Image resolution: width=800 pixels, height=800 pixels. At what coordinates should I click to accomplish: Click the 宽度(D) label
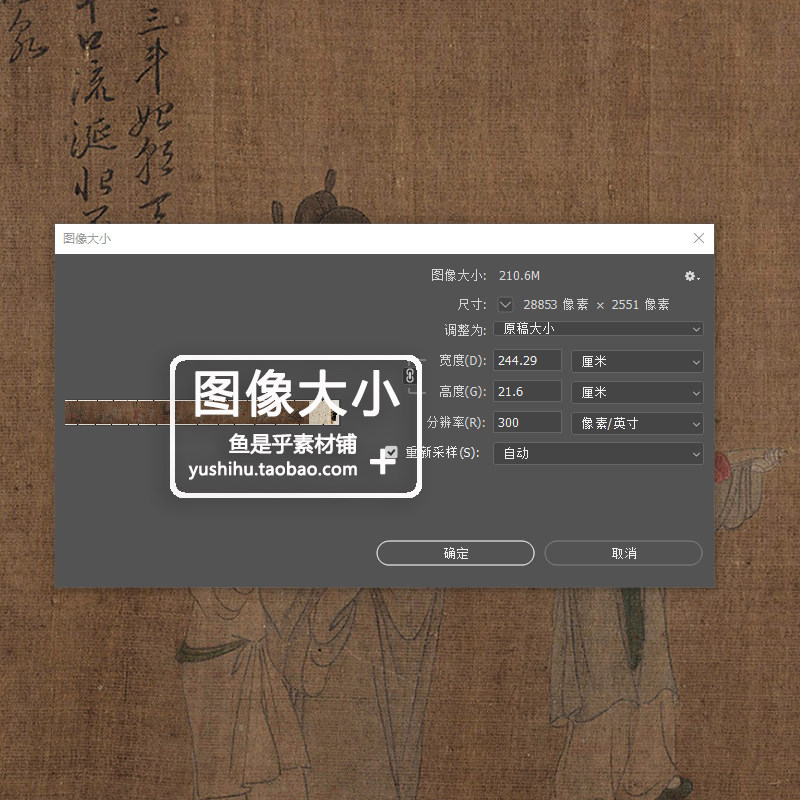[x=462, y=361]
